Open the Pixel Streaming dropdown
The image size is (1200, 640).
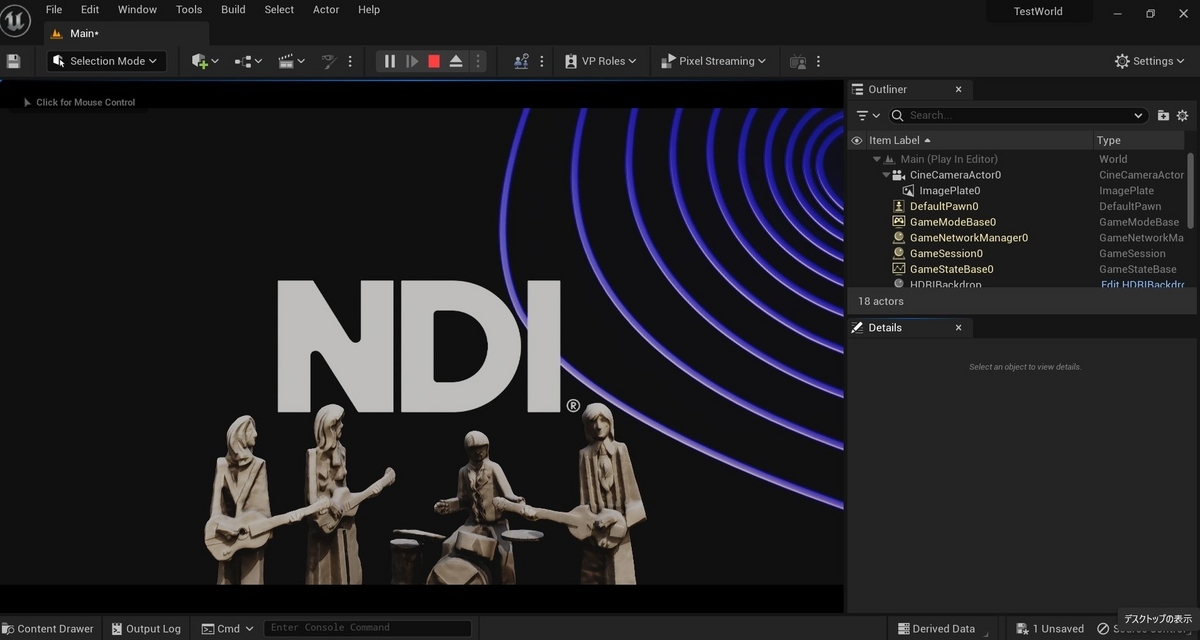[714, 61]
